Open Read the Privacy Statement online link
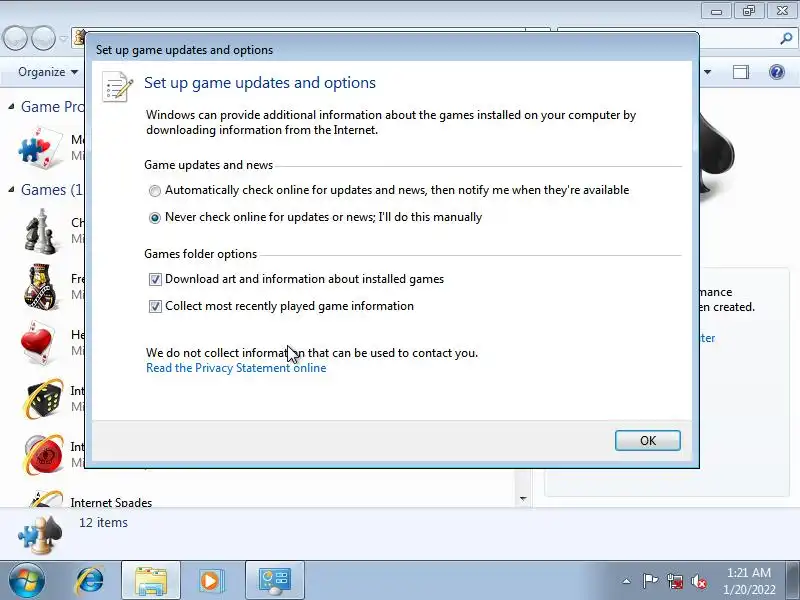The width and height of the screenshot is (800, 600). point(236,368)
